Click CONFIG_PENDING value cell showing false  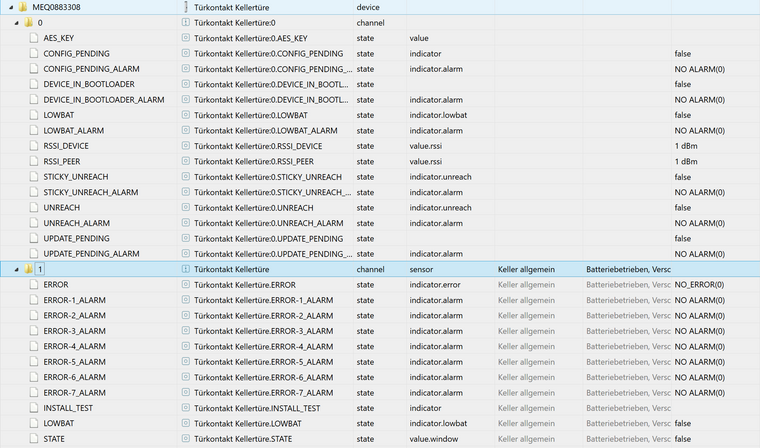tap(683, 53)
